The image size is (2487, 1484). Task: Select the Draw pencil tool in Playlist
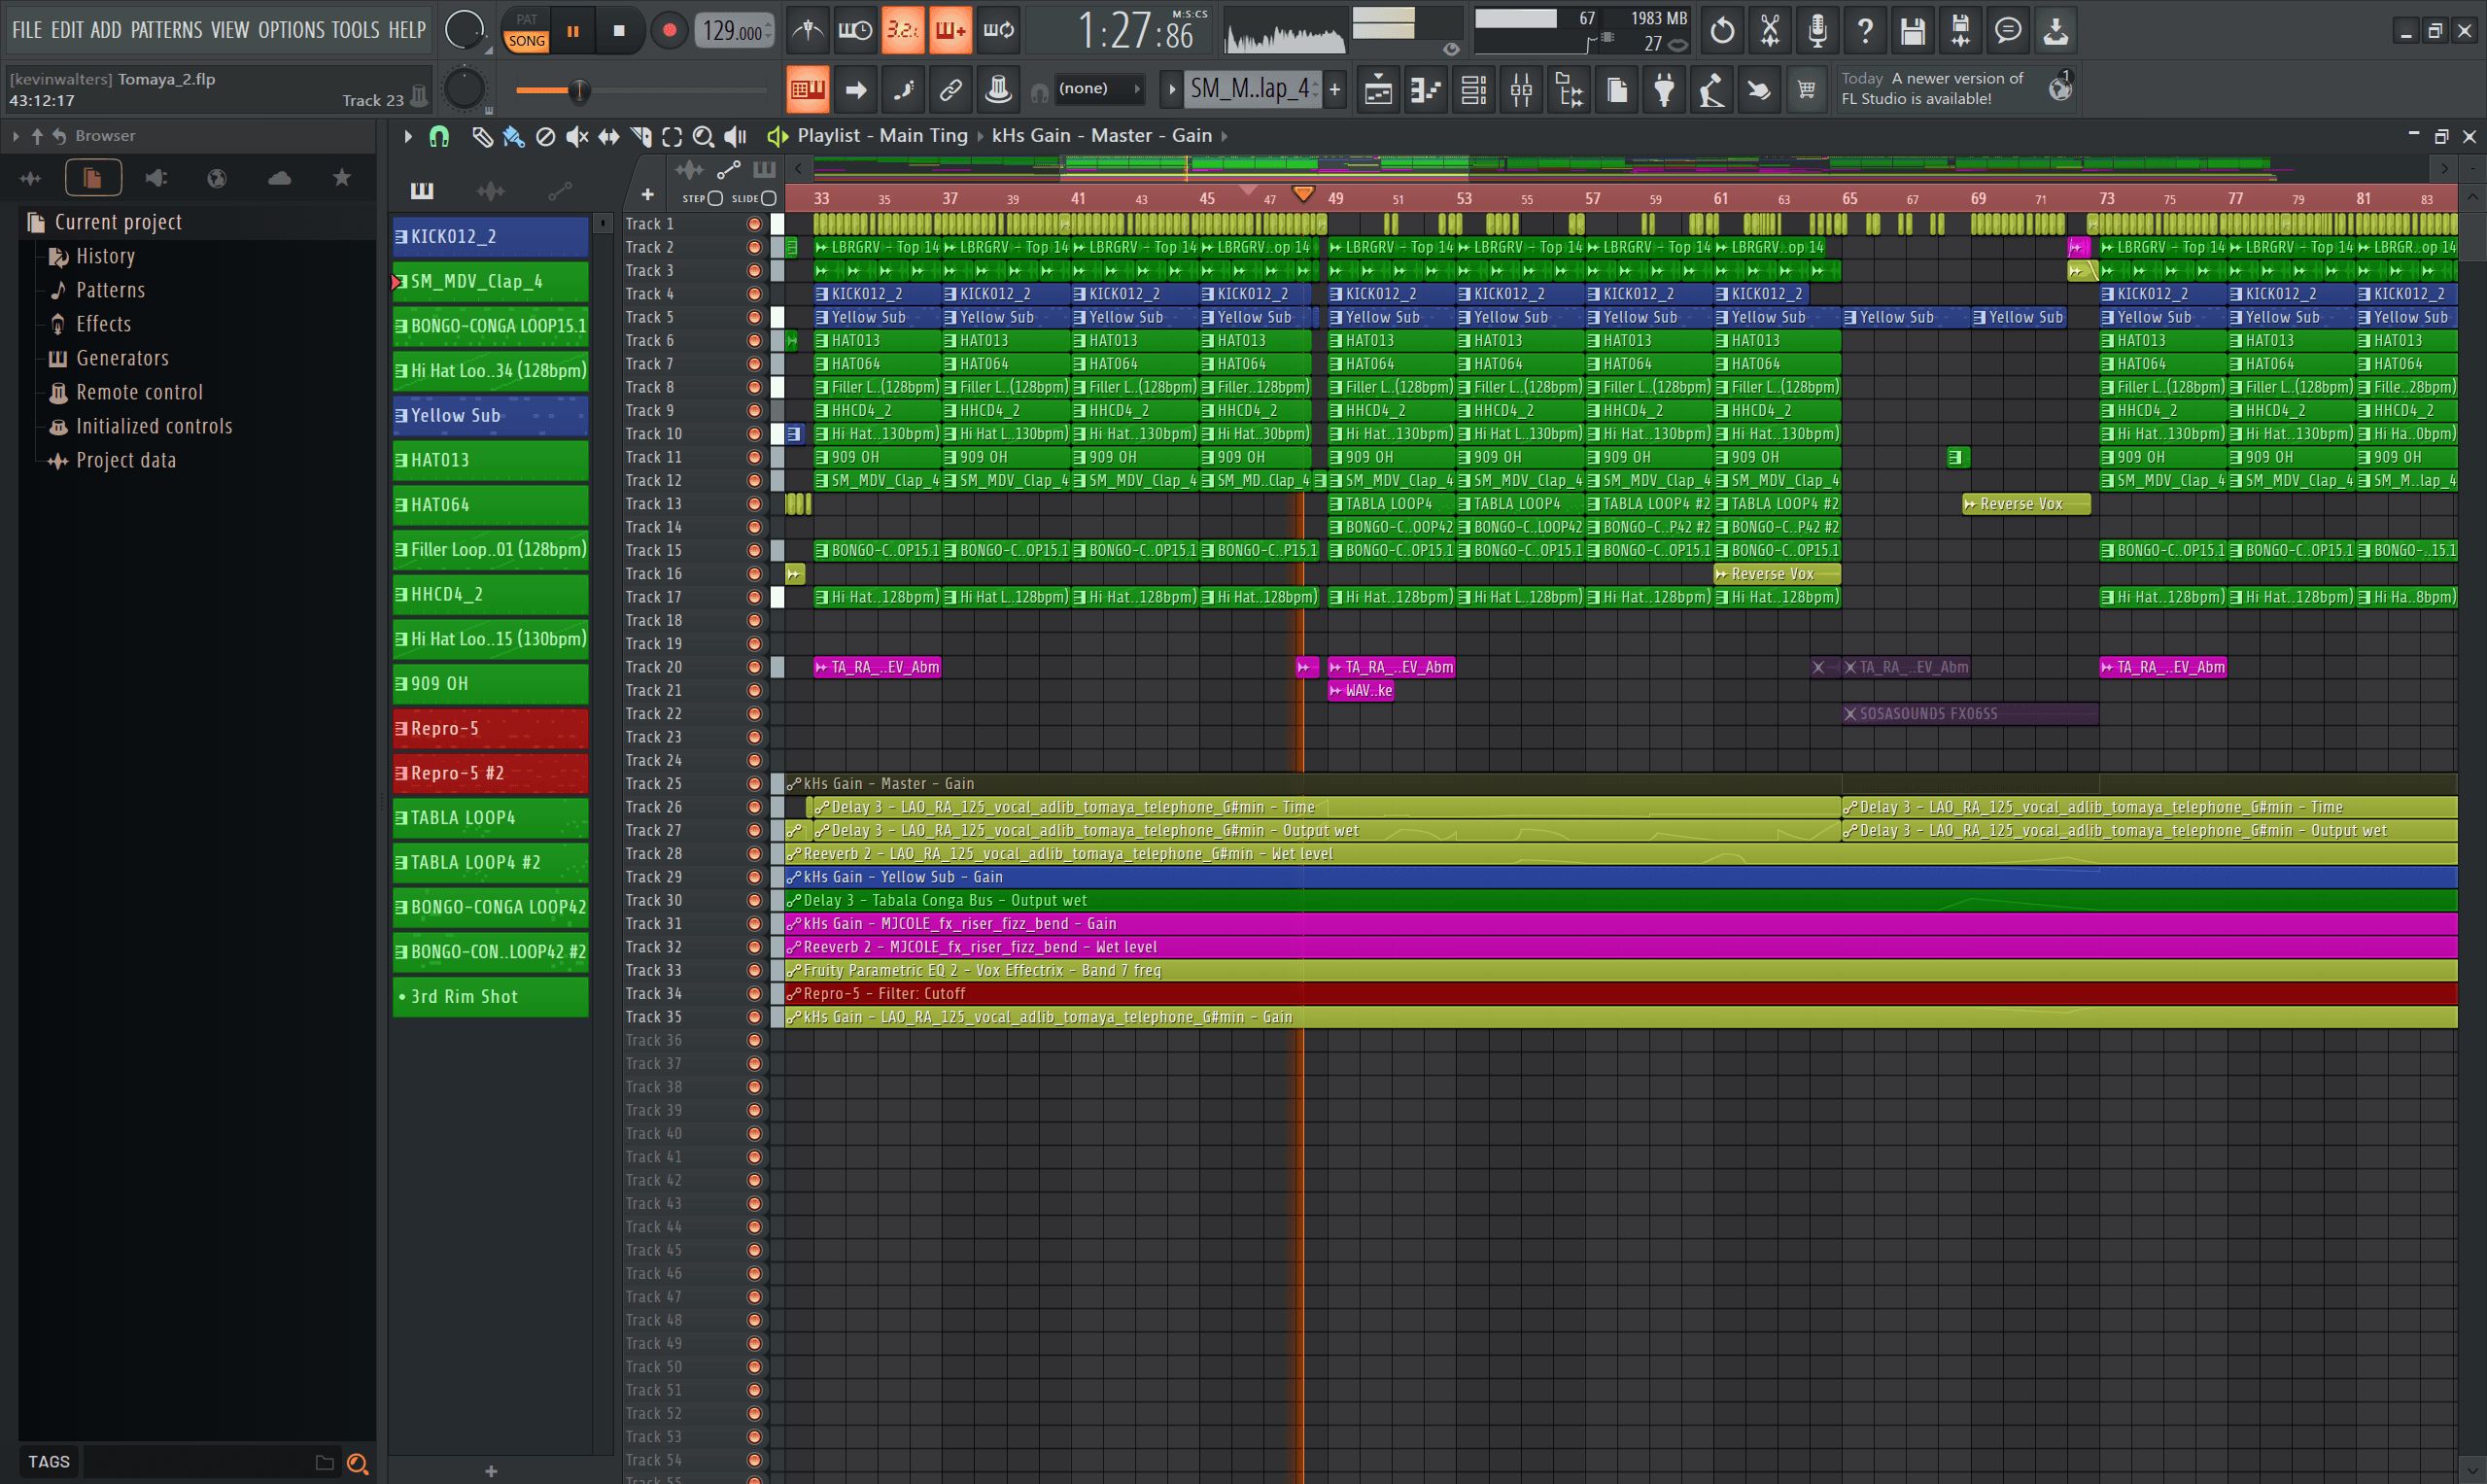[482, 136]
